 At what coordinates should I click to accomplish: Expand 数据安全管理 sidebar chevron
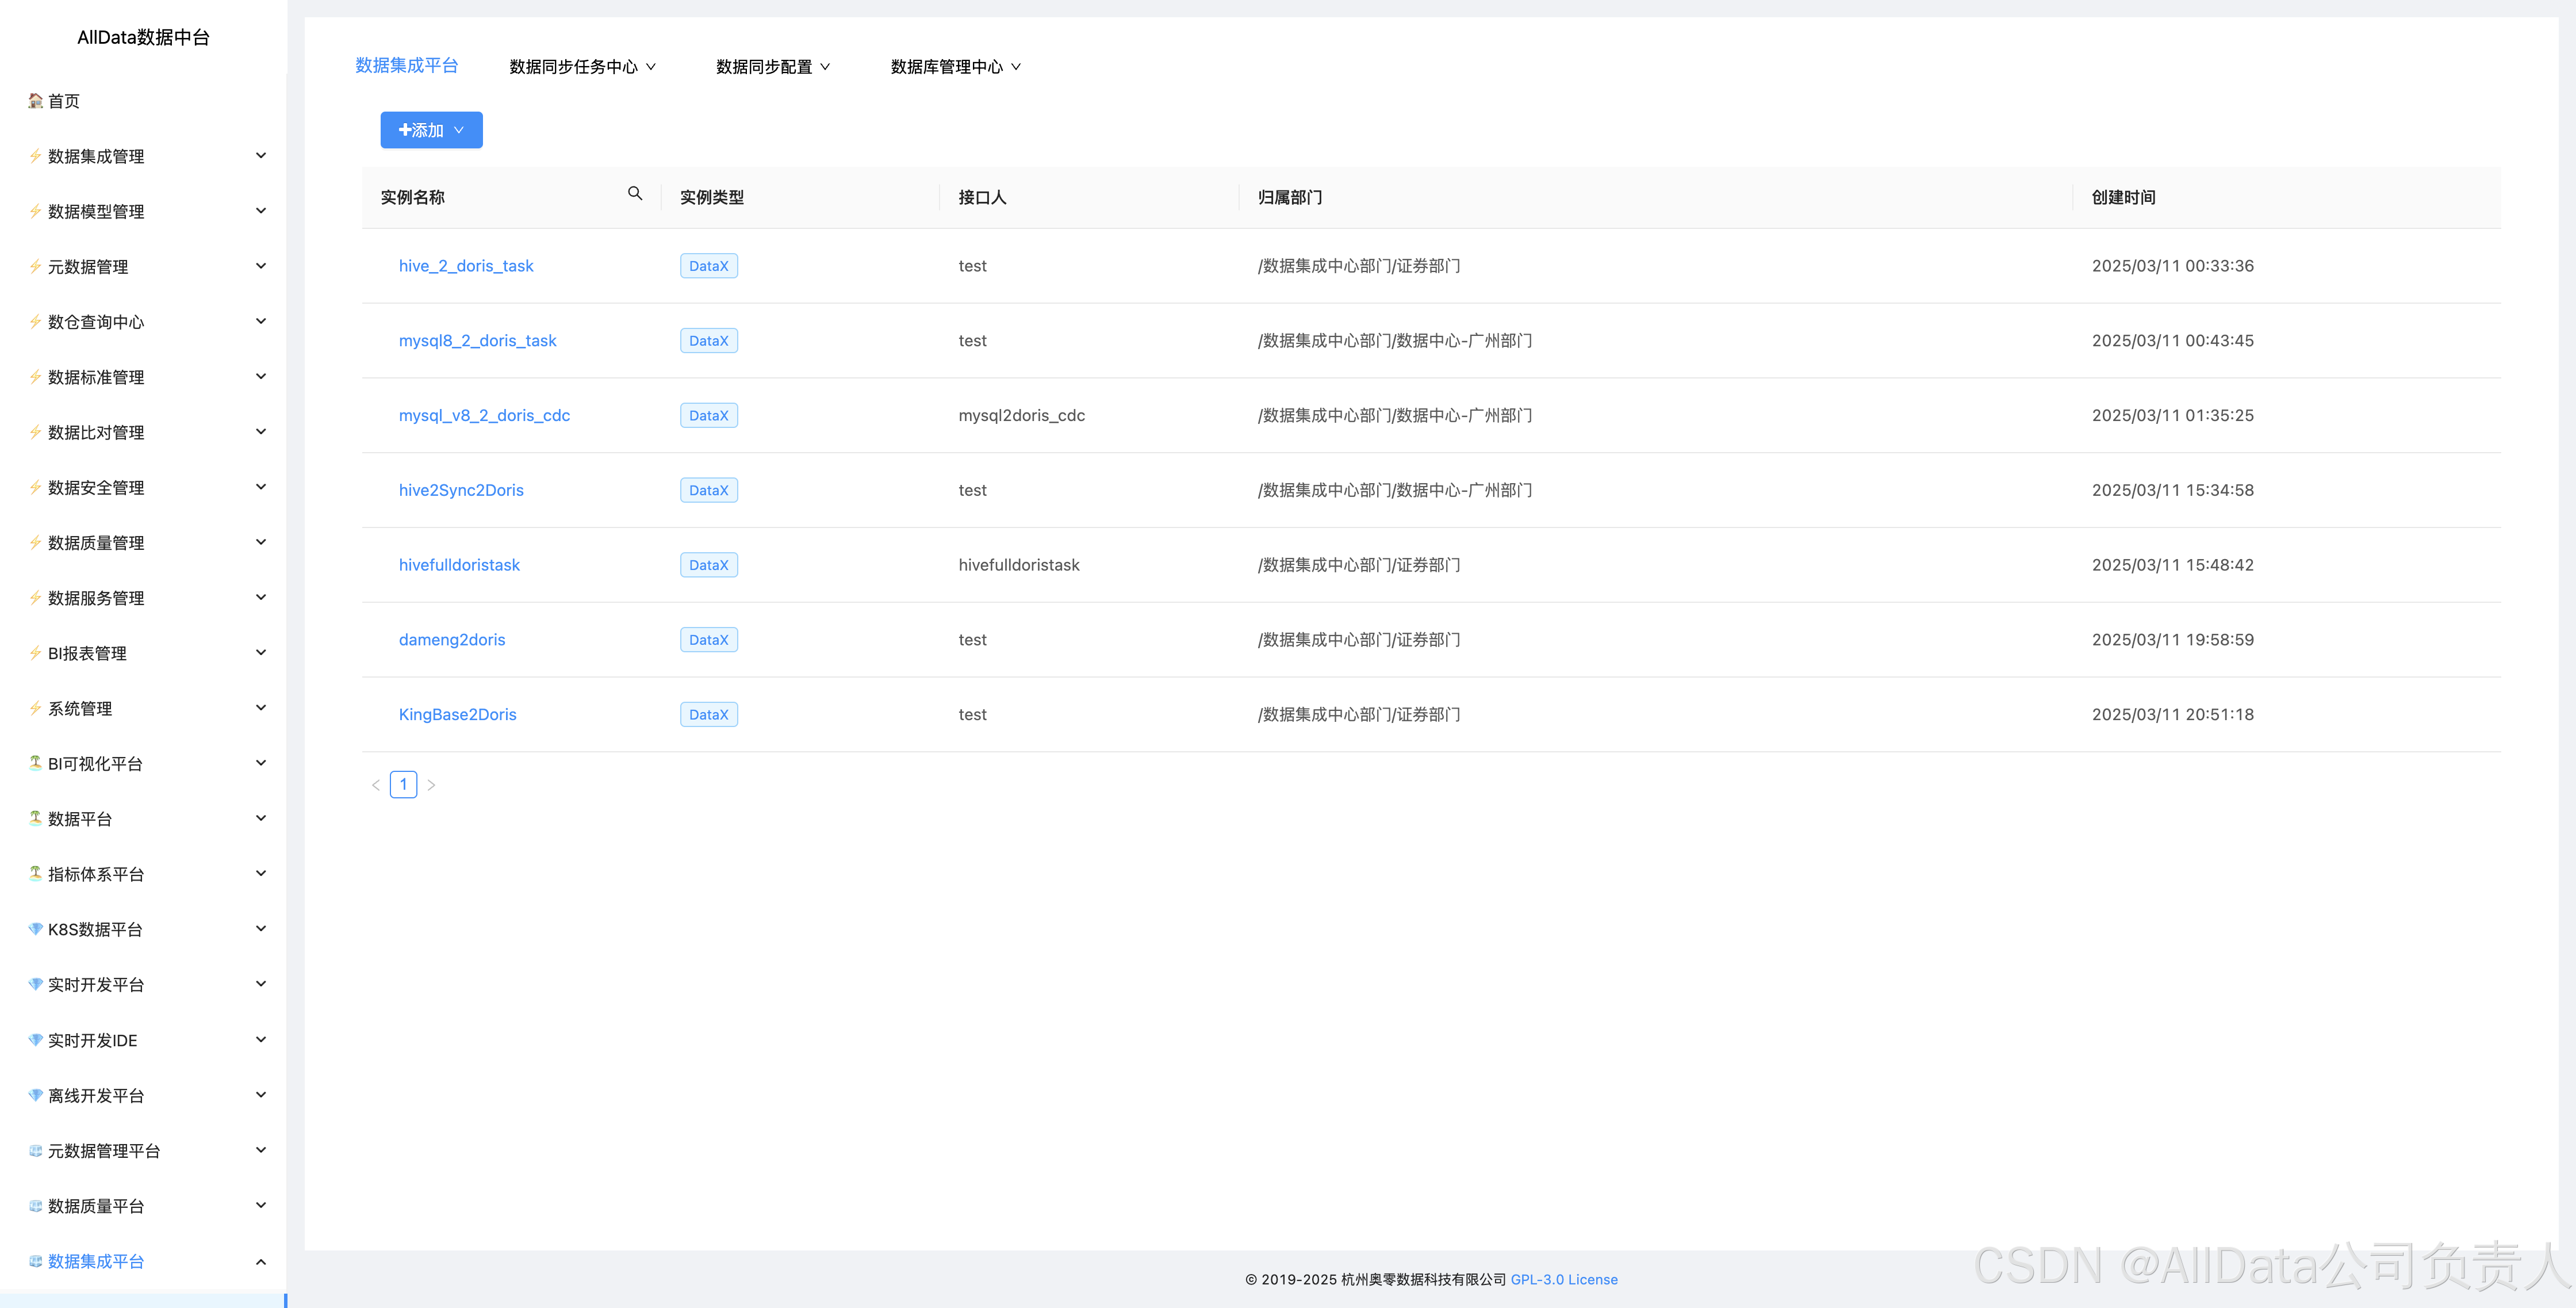tap(261, 487)
